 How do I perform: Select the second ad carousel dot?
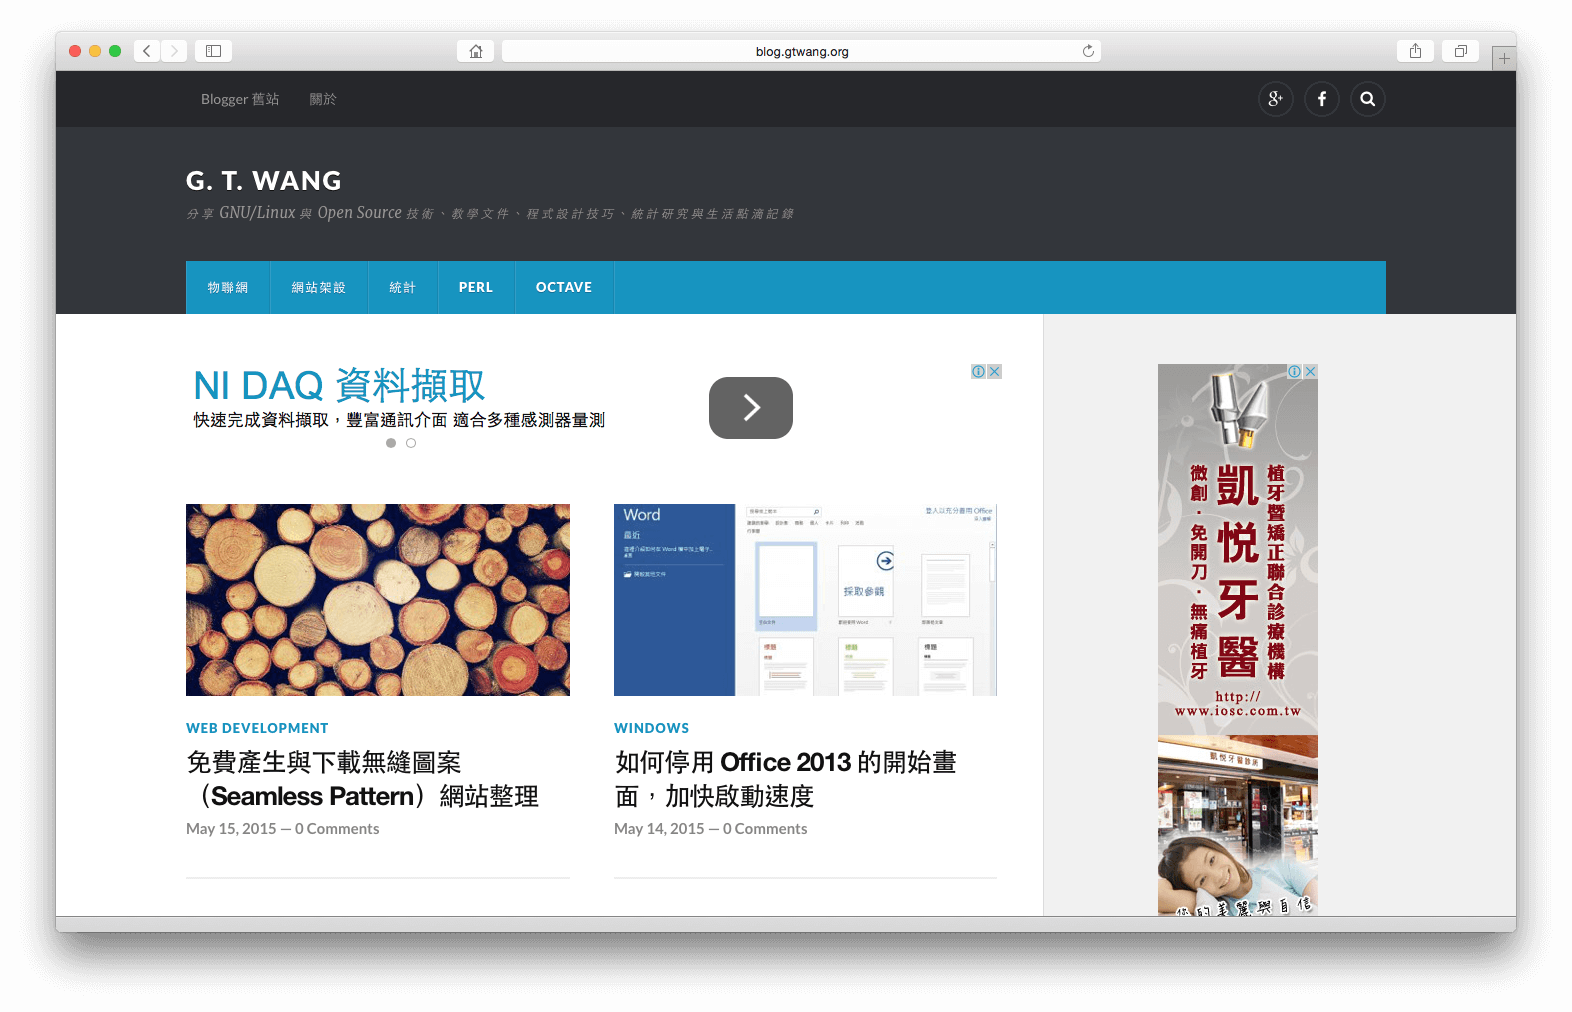(411, 443)
